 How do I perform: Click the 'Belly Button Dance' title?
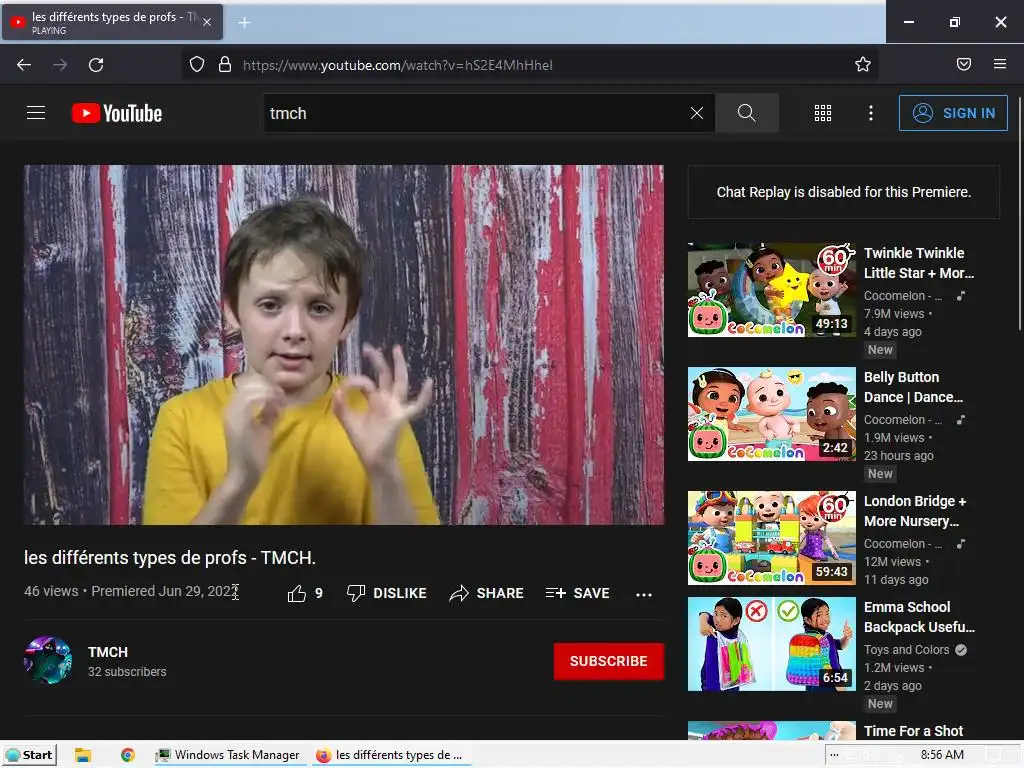(x=913, y=387)
